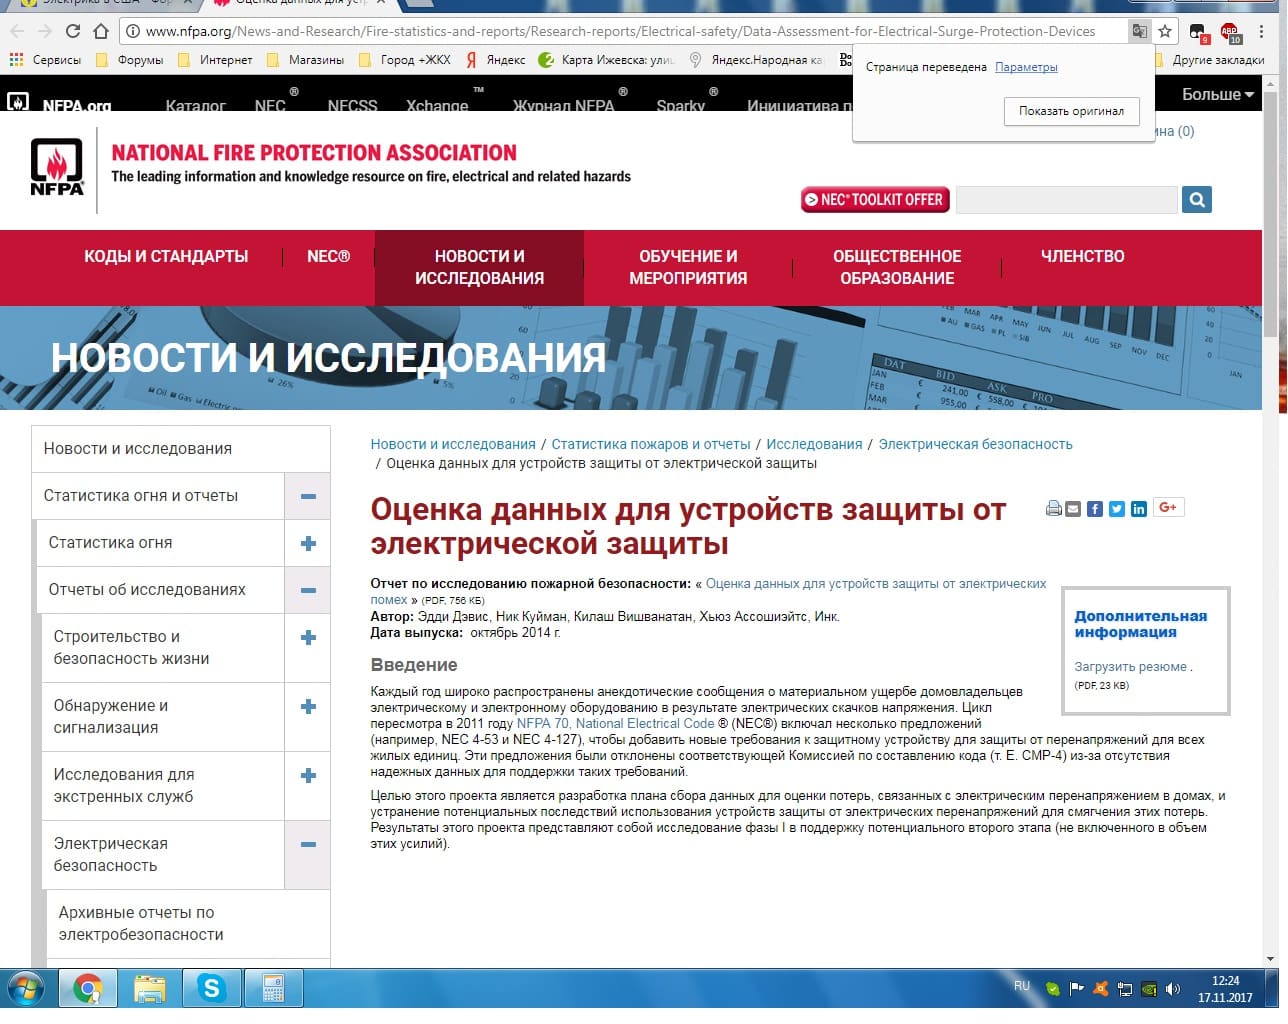Expand the Статистика огня section

click(x=308, y=543)
